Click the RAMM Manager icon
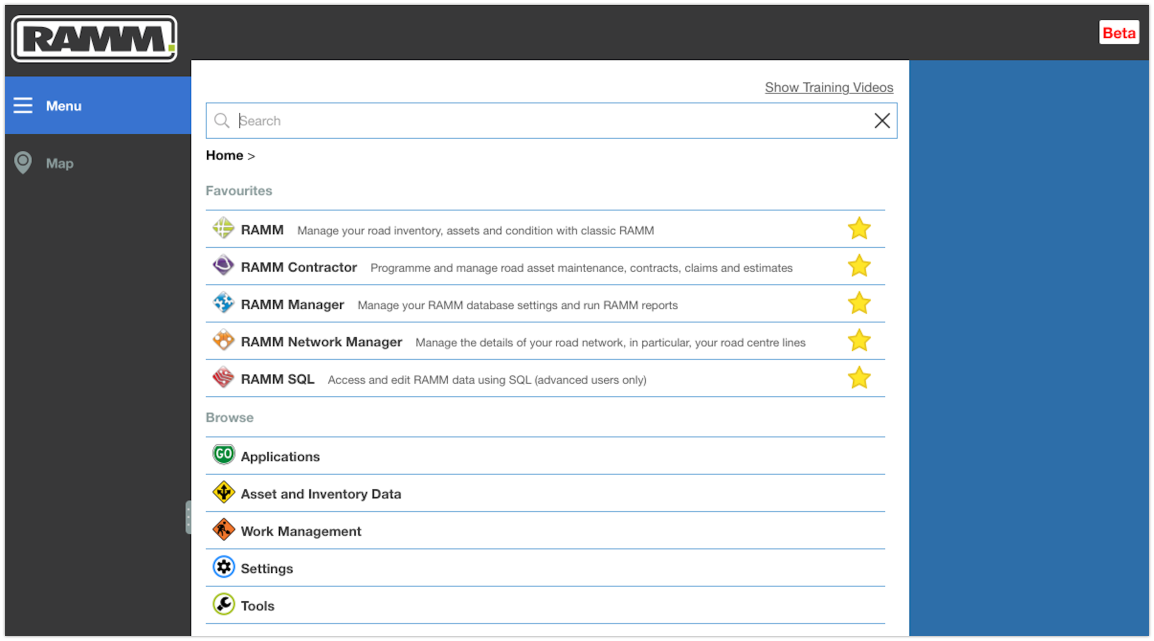Screen dimensions: 1154x641 point(223,303)
